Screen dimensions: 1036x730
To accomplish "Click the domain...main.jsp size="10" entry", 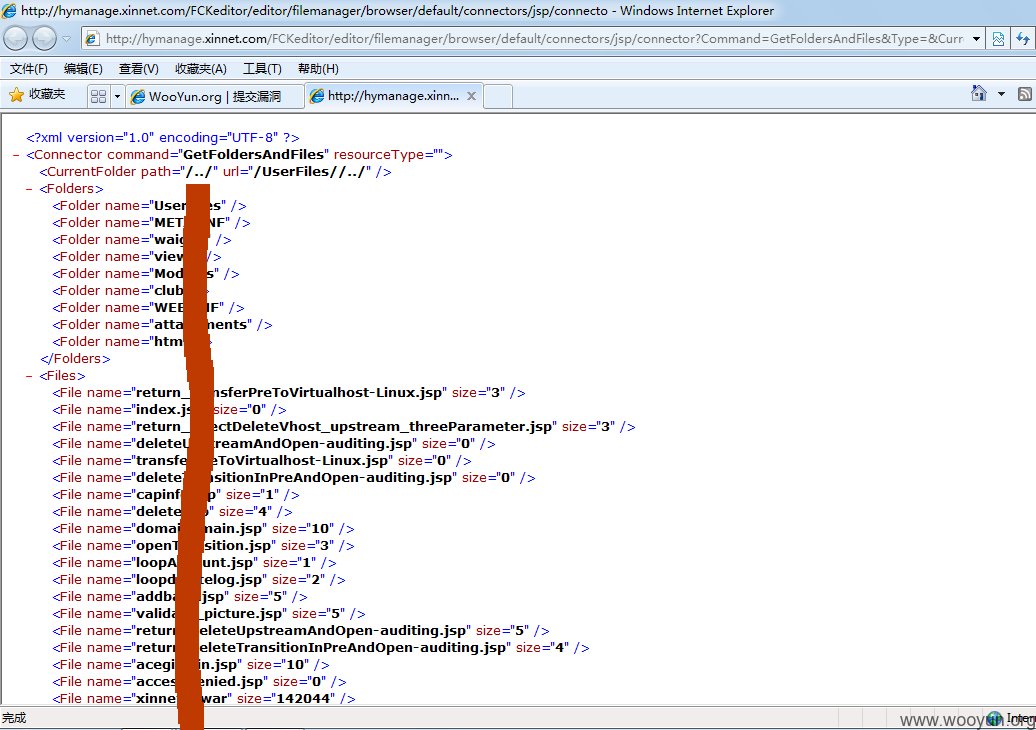I will click(204, 529).
